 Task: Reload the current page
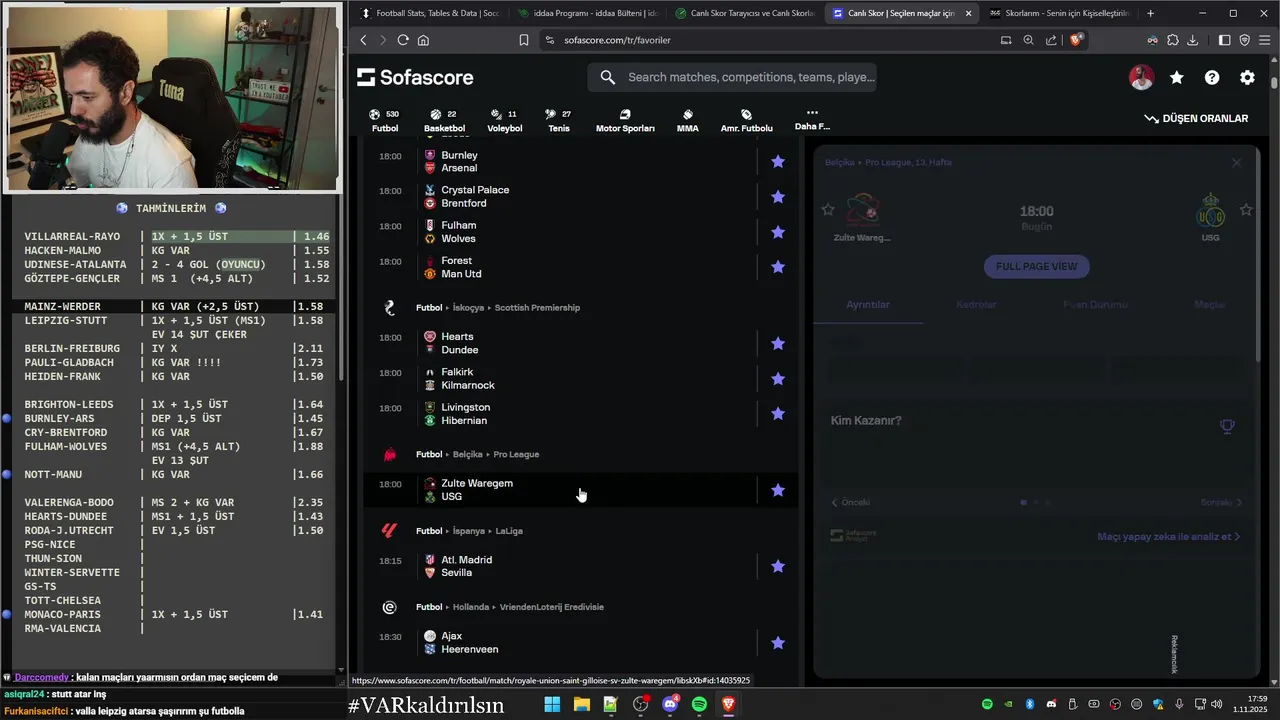click(x=403, y=40)
